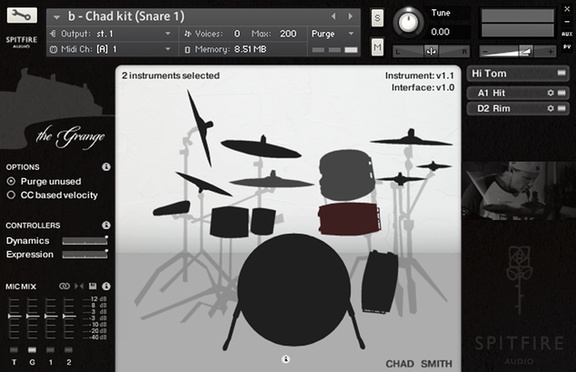Select the cowbell left of toms
The width and height of the screenshot is (576, 372).
click(172, 208)
